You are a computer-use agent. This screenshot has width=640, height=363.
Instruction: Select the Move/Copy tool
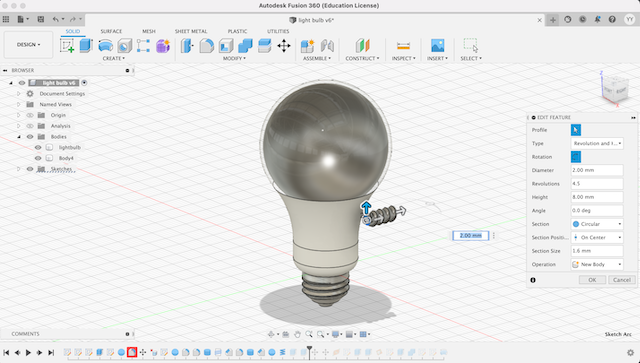[284, 45]
